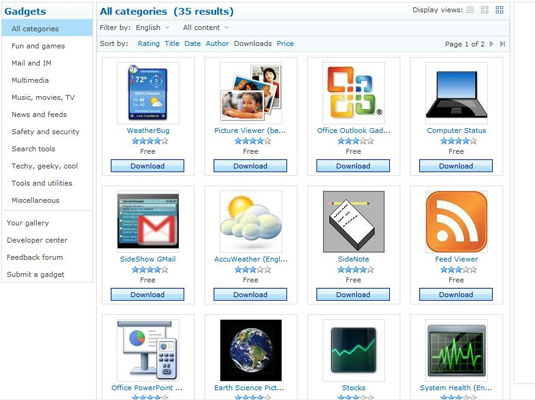
Task: Select Safety and security category
Action: tap(45, 132)
